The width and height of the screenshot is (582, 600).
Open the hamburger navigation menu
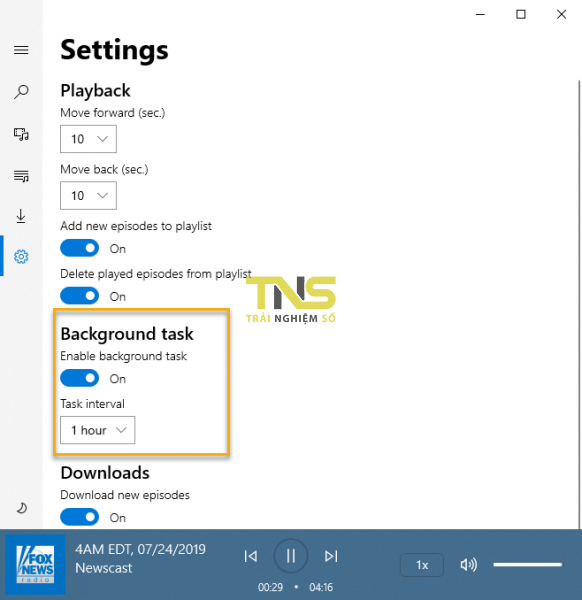(21, 50)
